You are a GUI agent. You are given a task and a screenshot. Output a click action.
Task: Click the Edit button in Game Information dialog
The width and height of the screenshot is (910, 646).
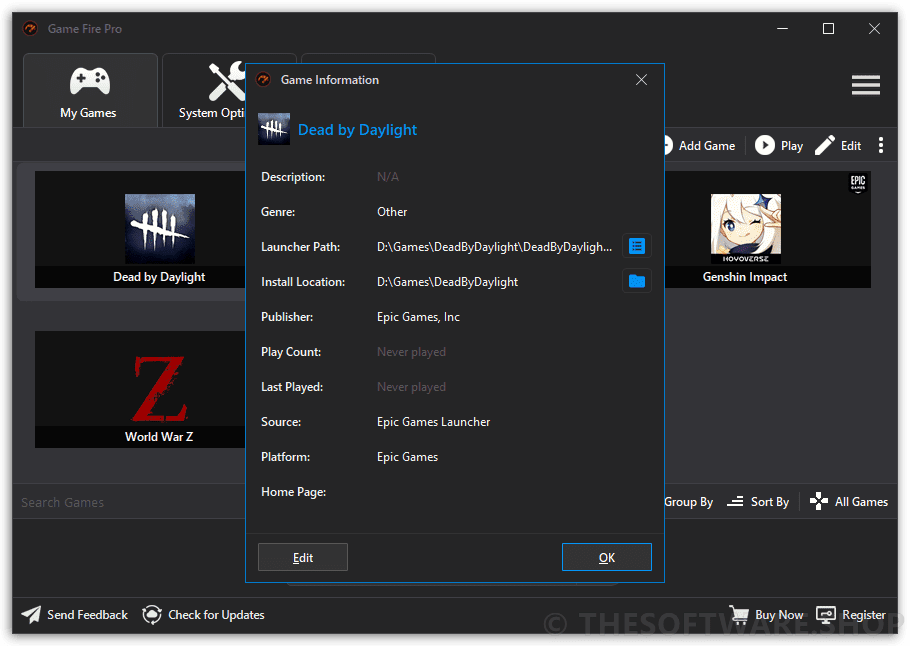coord(303,557)
